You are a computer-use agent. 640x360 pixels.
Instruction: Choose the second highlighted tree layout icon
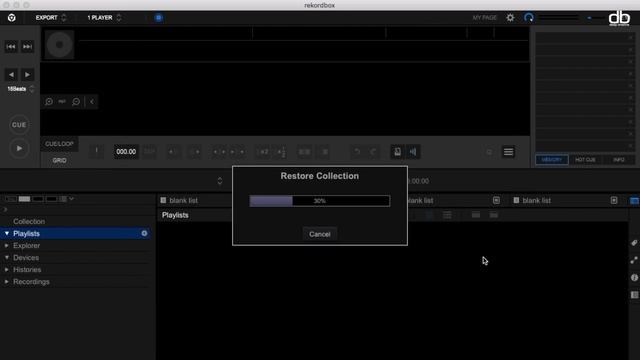(24, 199)
